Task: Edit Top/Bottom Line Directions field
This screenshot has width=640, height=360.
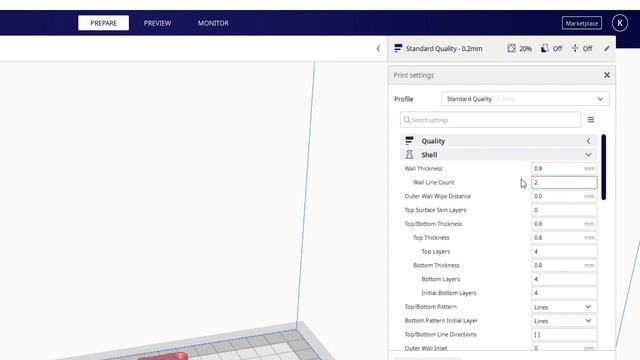Action: 564,335
